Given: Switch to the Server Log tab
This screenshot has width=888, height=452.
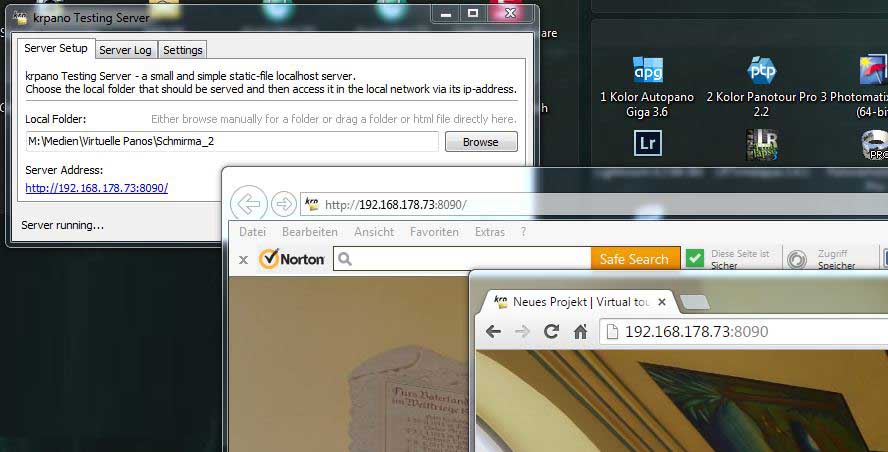Looking at the screenshot, I should [126, 50].
